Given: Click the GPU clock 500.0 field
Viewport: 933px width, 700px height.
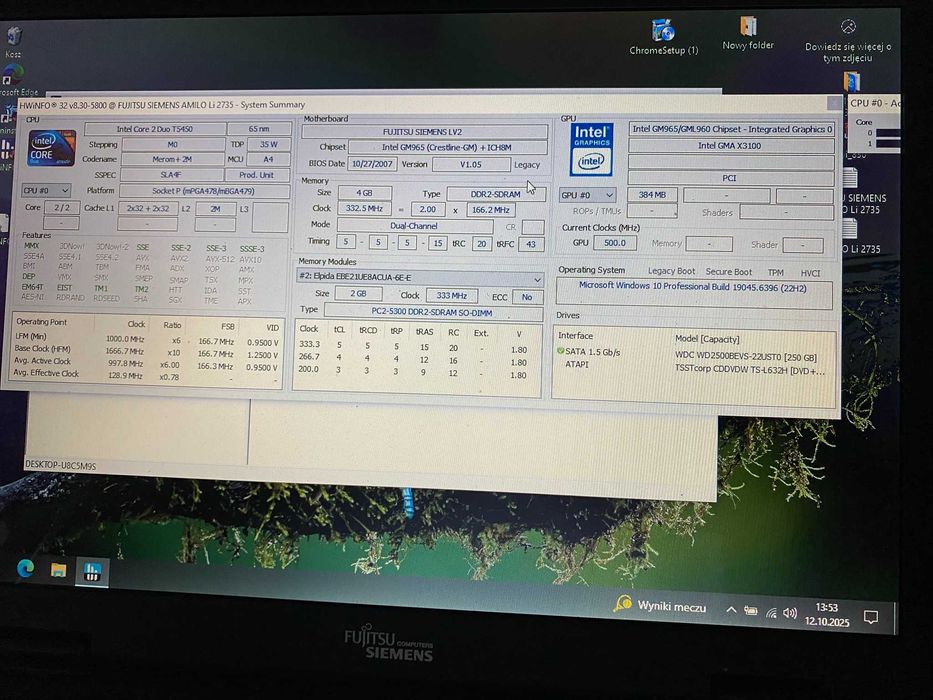Looking at the screenshot, I should 615,243.
